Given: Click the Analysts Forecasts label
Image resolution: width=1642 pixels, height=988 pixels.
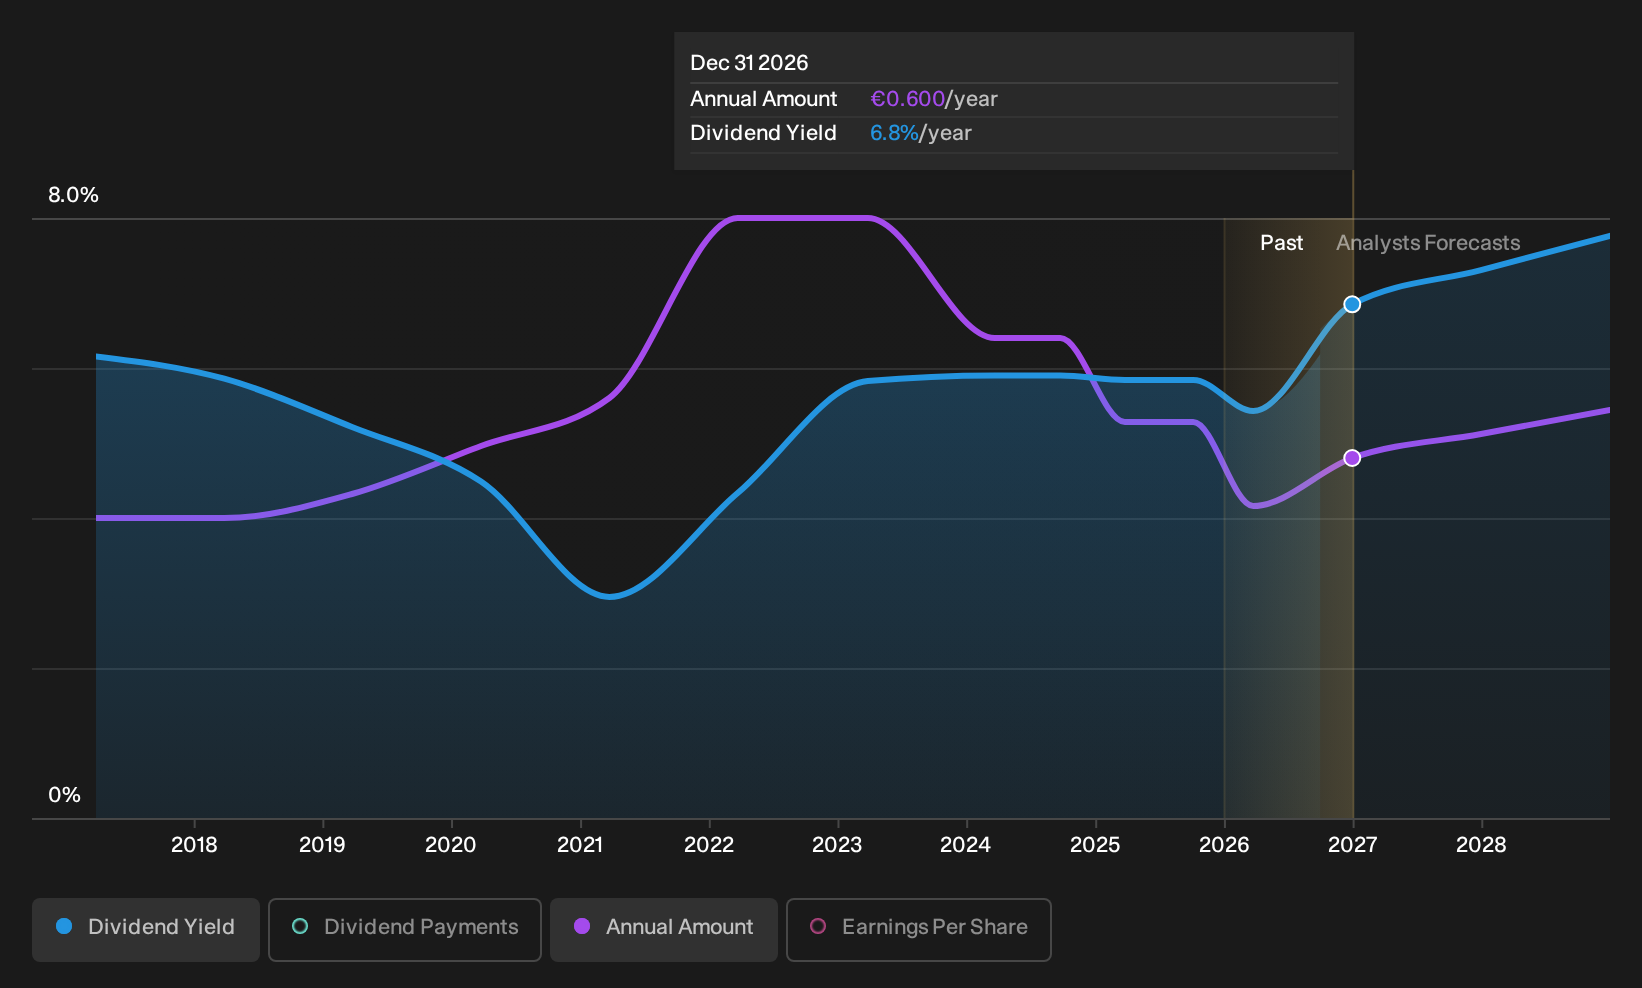Looking at the screenshot, I should (1428, 243).
